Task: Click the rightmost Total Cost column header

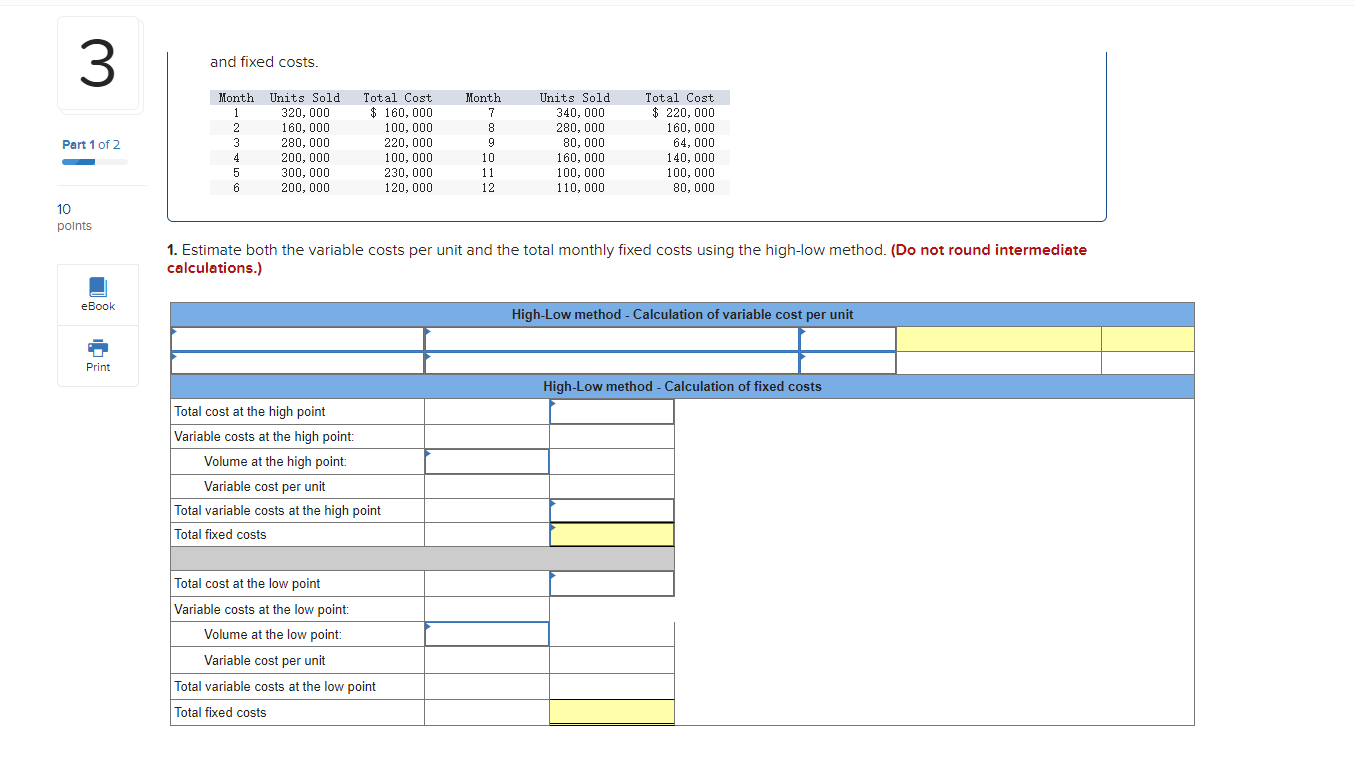Action: [x=680, y=97]
